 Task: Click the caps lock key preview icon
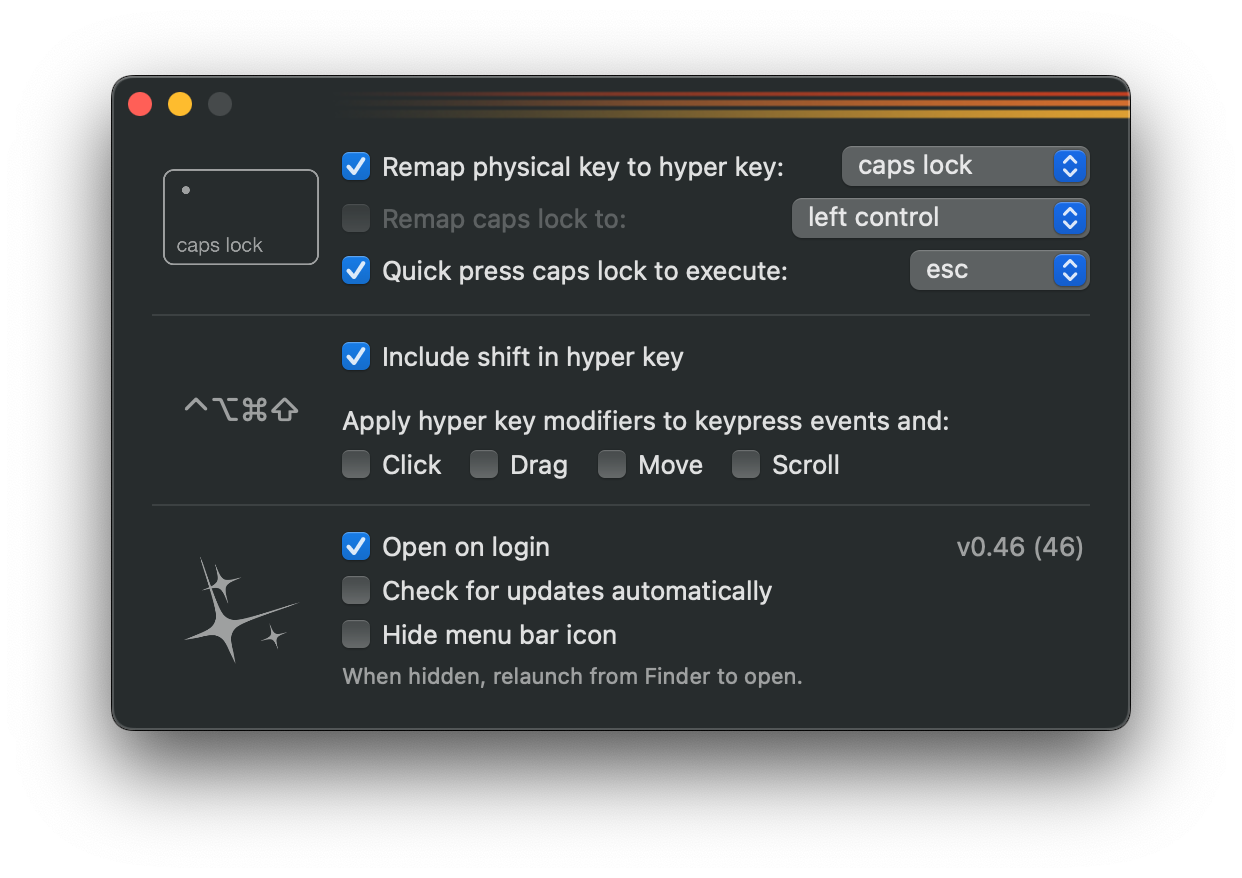(x=241, y=217)
